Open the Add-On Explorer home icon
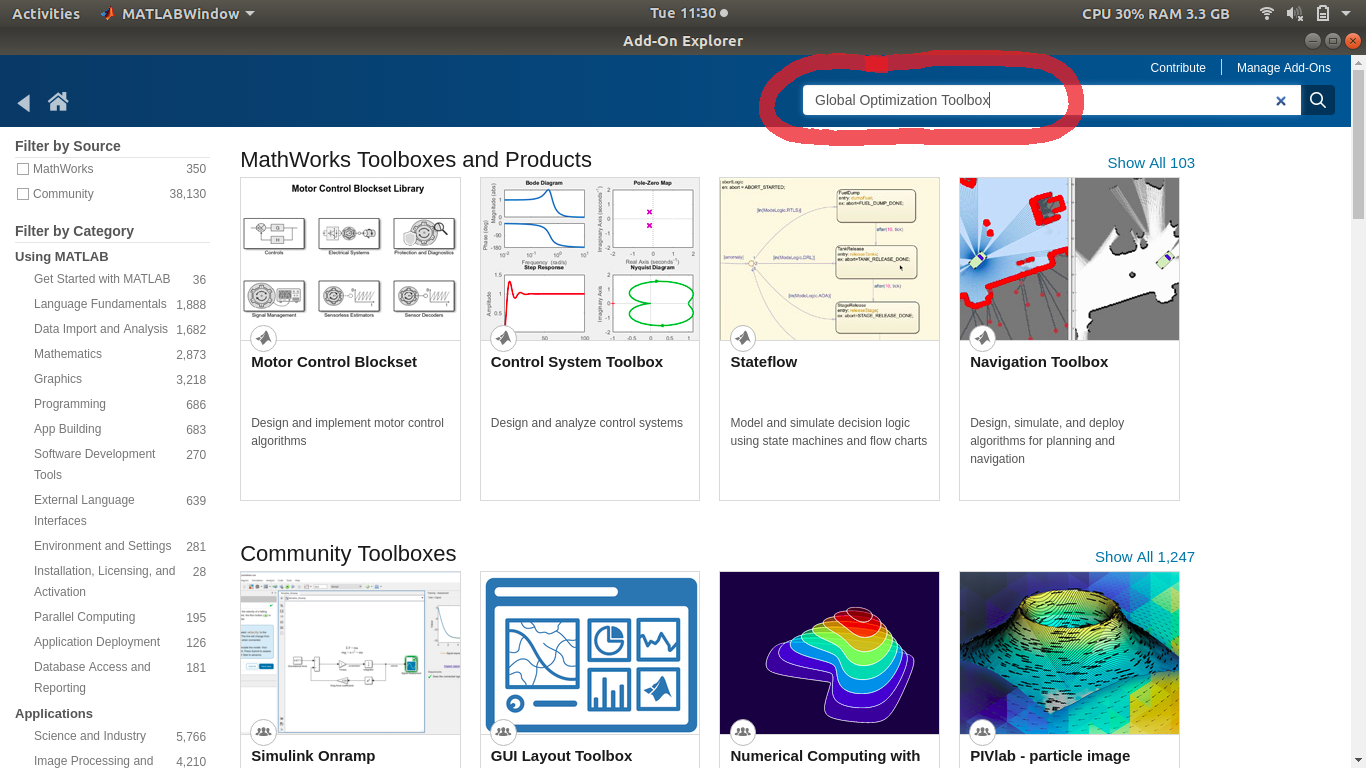Viewport: 1366px width, 768px height. (x=58, y=101)
